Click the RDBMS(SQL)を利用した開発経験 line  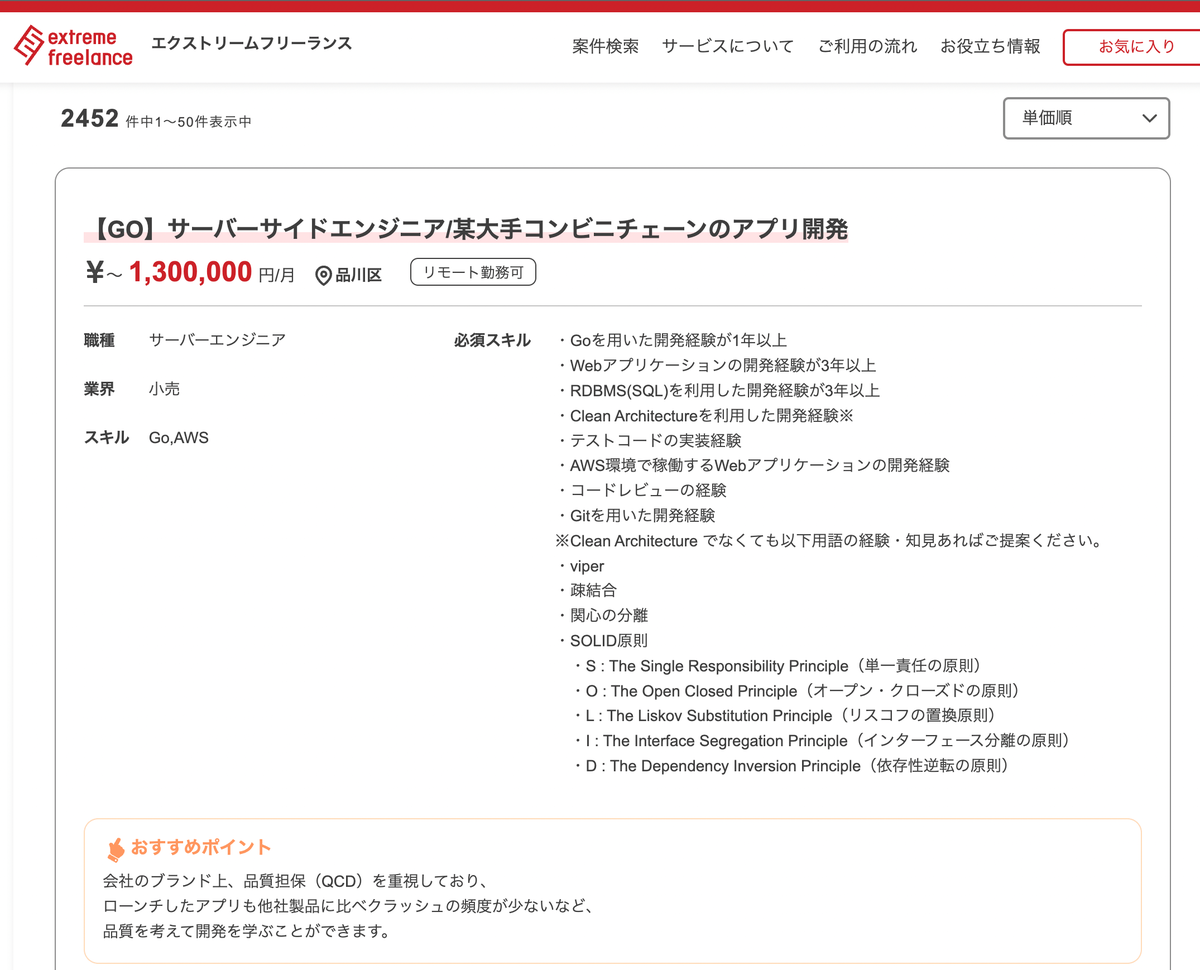click(x=718, y=390)
